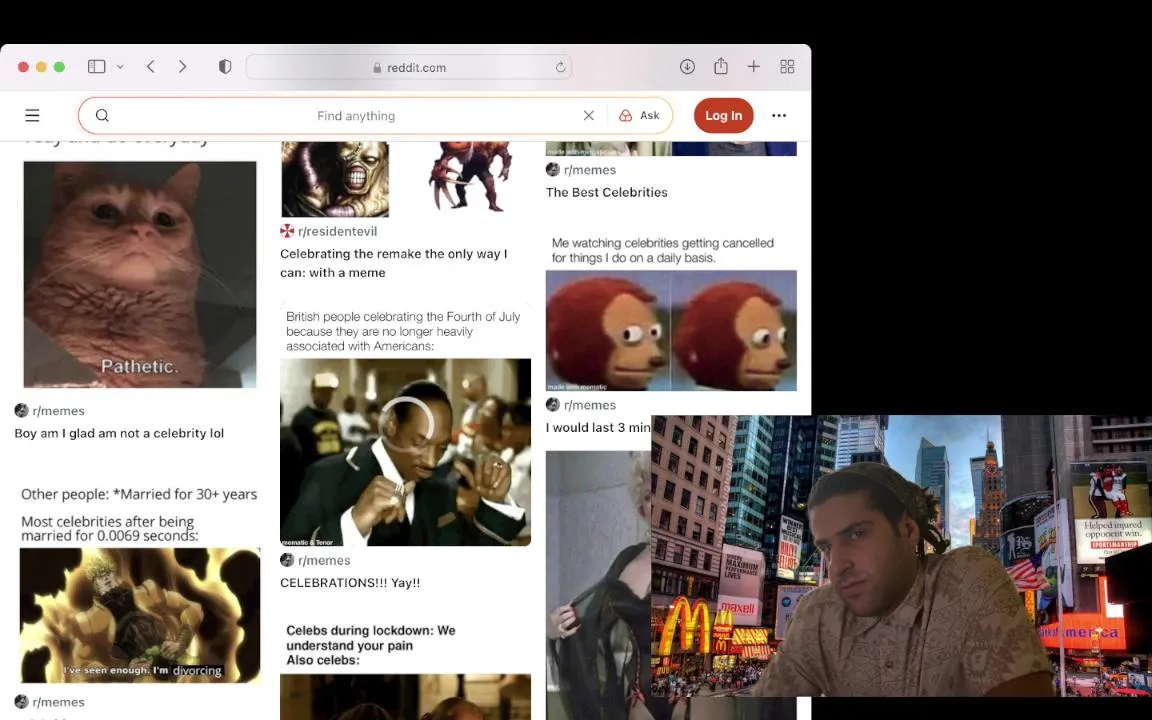Open the three-dot more options menu
The image size is (1152, 720).
[779, 115]
